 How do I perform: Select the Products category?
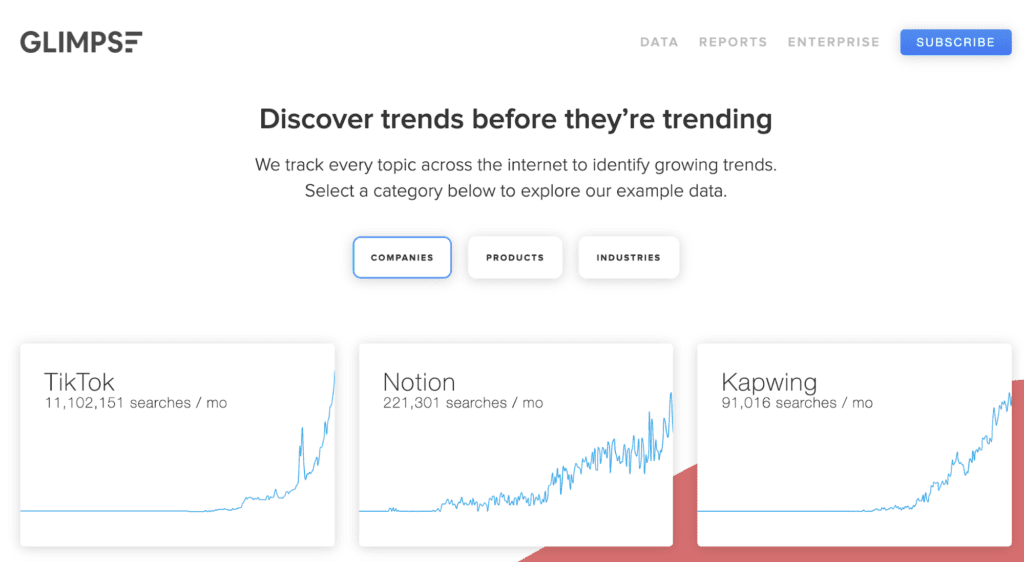pyautogui.click(x=515, y=257)
